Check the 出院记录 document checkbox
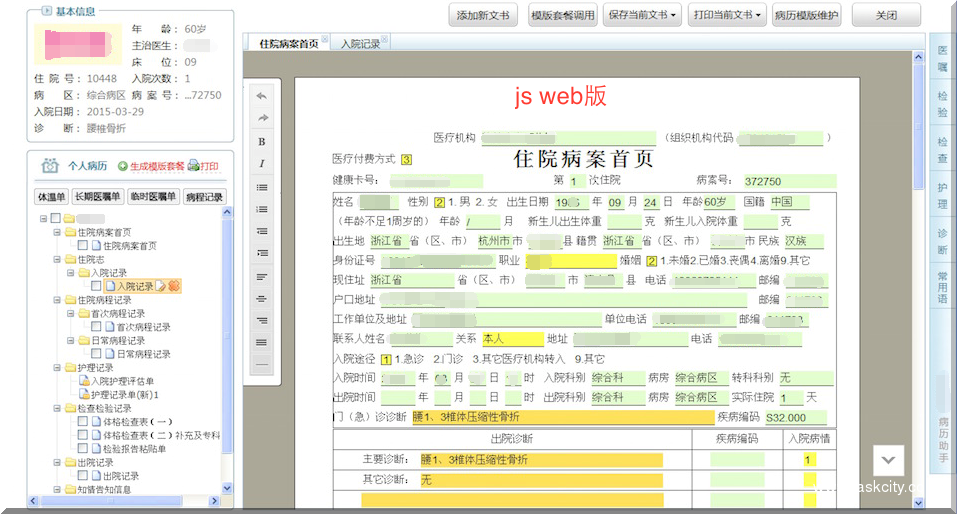 (82, 476)
